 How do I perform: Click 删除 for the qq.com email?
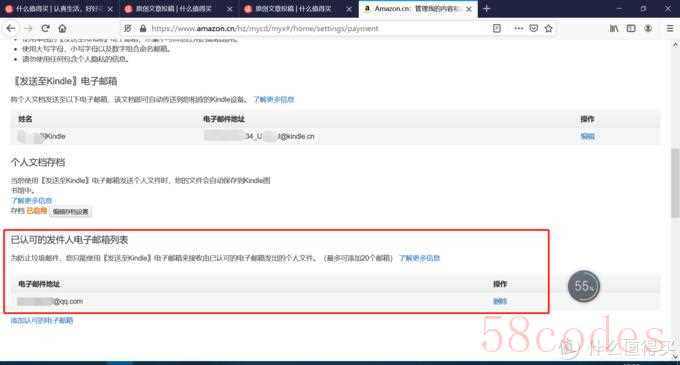[x=500, y=301]
